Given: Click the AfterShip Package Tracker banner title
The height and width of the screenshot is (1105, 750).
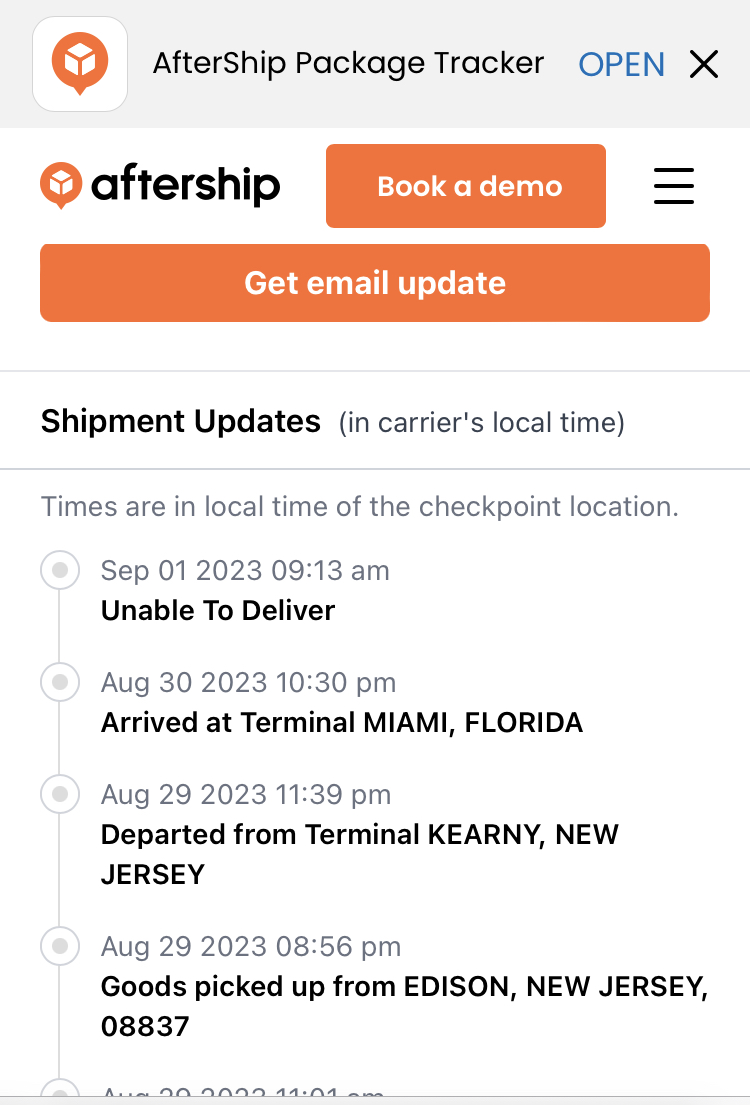Looking at the screenshot, I should pyautogui.click(x=348, y=63).
